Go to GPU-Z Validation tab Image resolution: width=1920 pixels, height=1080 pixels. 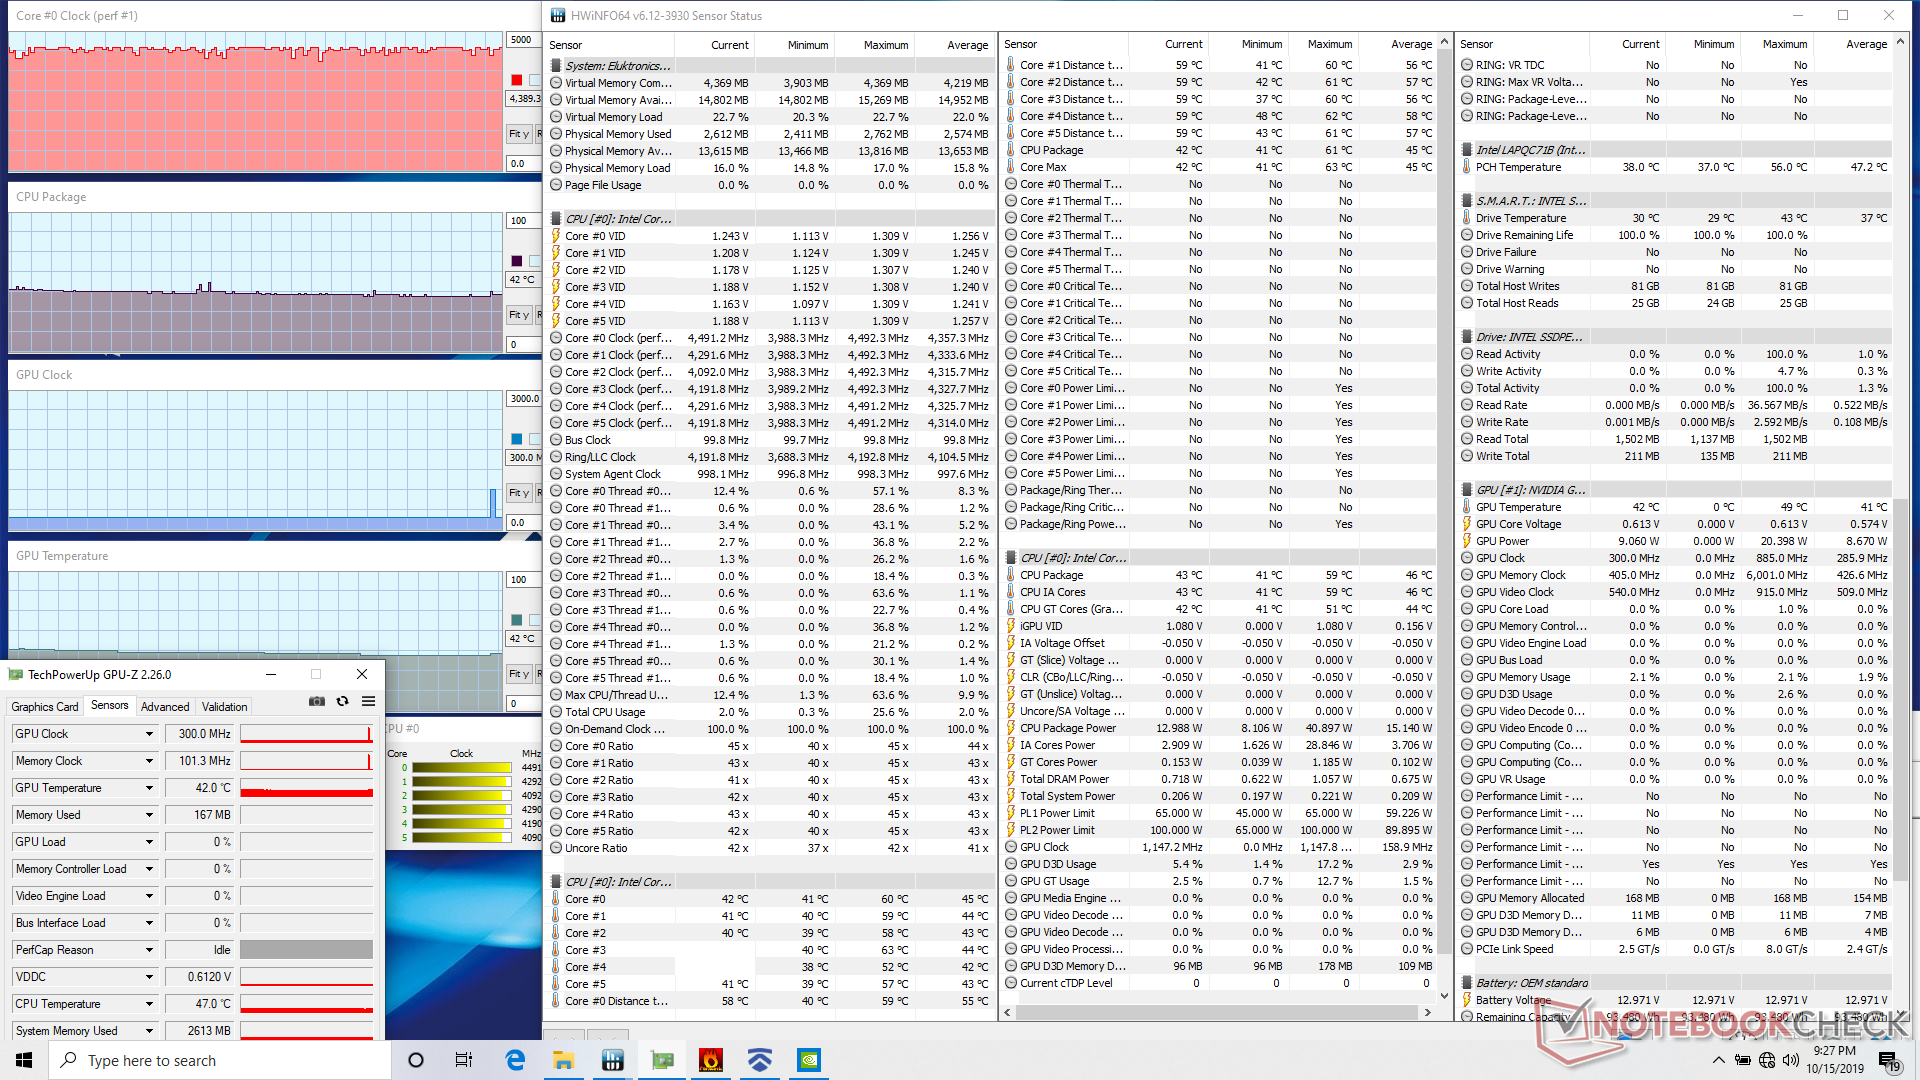(x=224, y=706)
